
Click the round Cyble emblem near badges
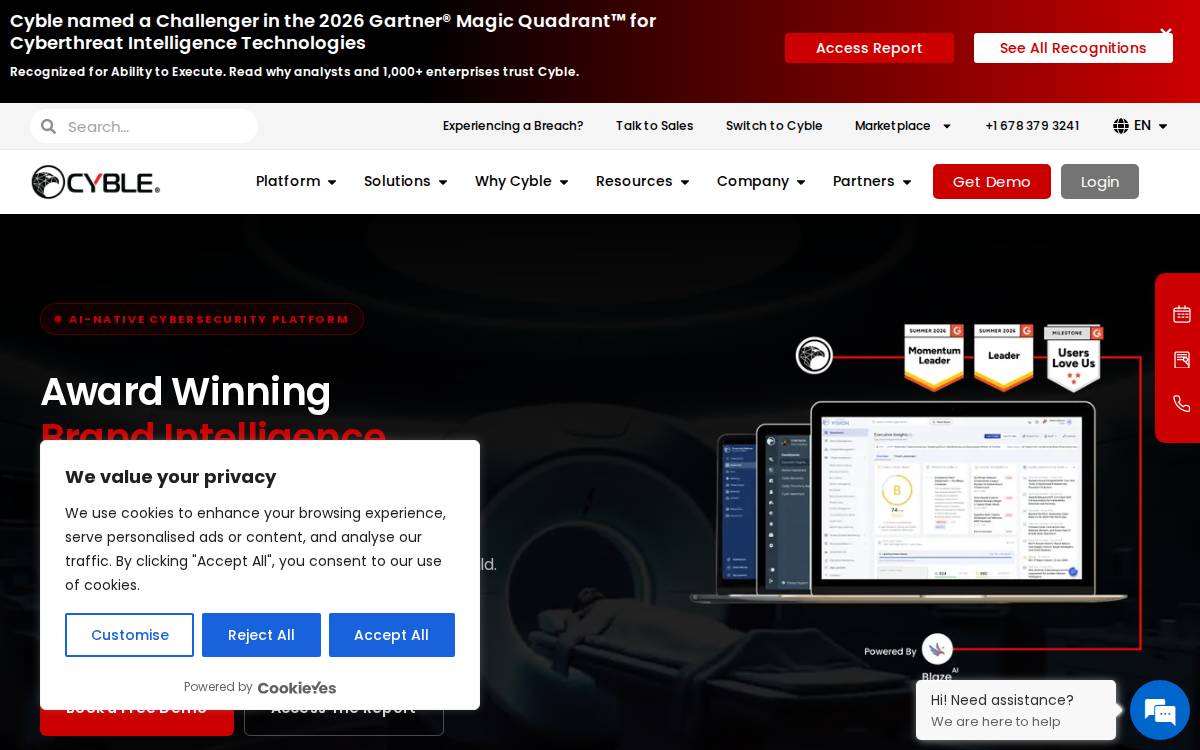pos(814,355)
